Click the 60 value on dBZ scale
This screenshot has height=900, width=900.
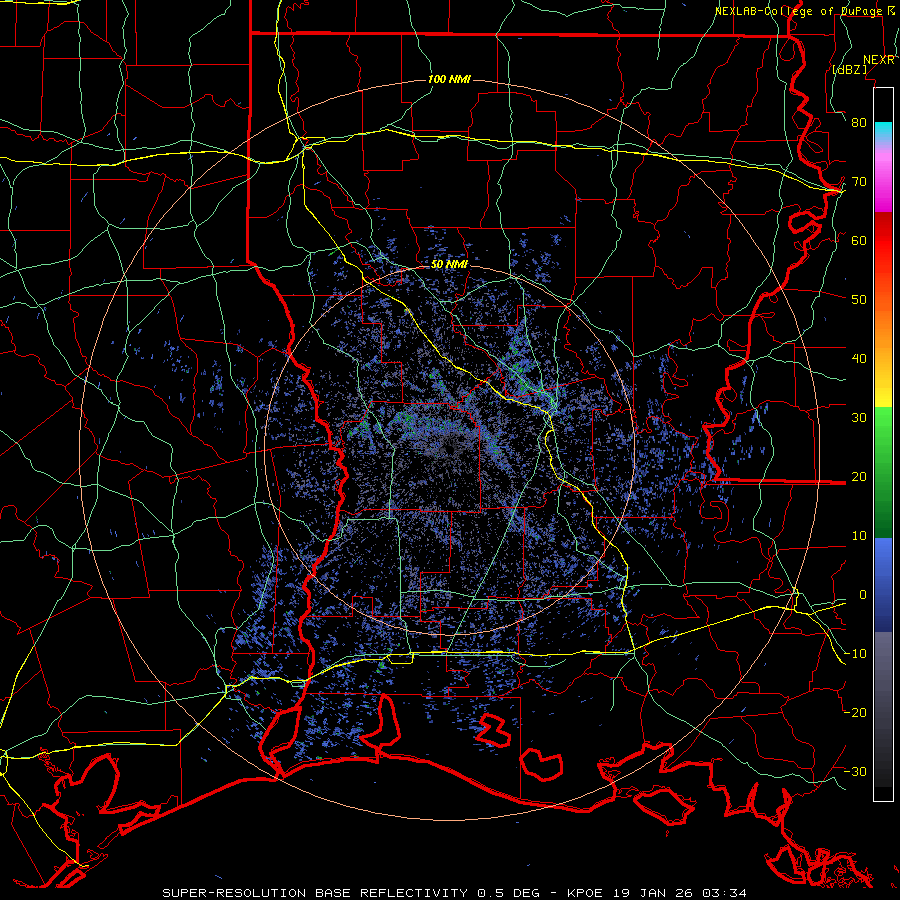pyautogui.click(x=859, y=241)
